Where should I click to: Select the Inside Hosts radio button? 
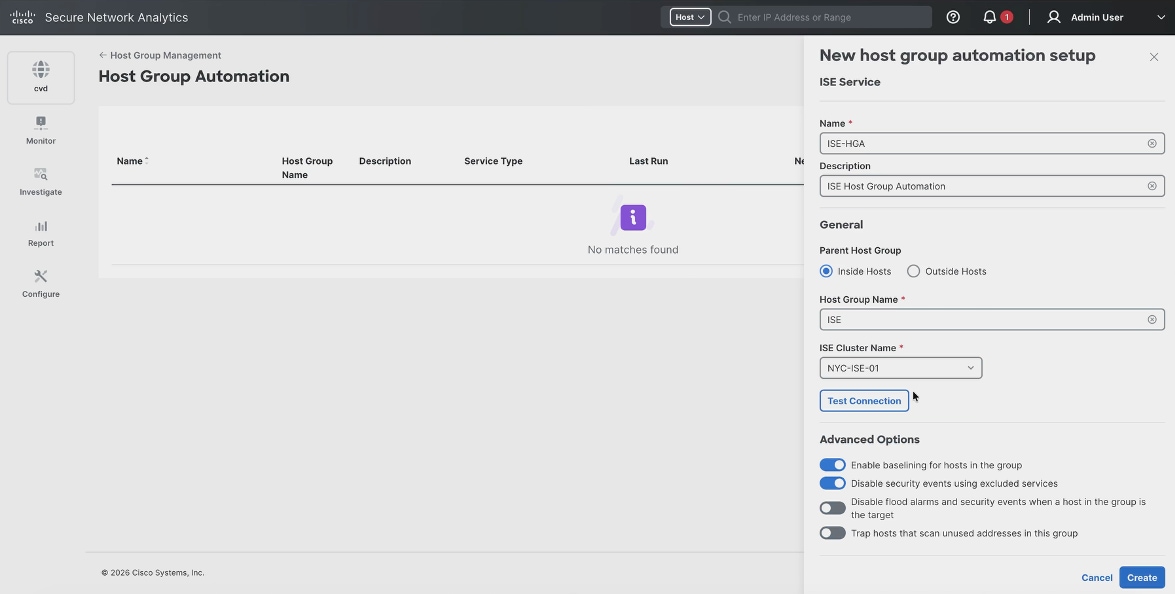(x=826, y=271)
